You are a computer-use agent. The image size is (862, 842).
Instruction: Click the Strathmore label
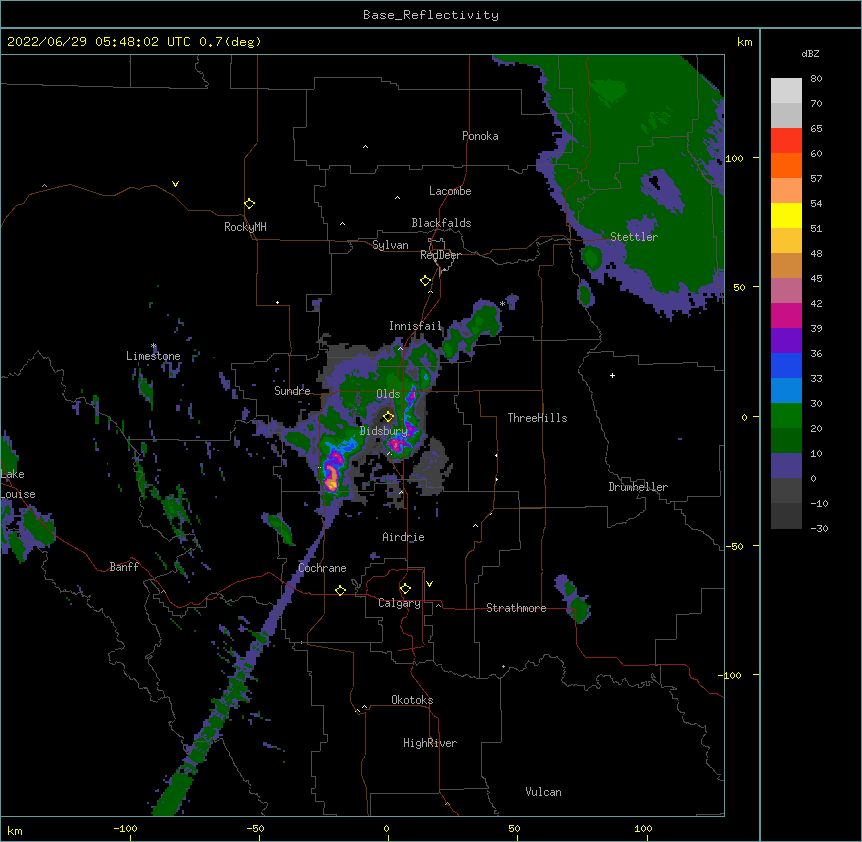point(516,608)
